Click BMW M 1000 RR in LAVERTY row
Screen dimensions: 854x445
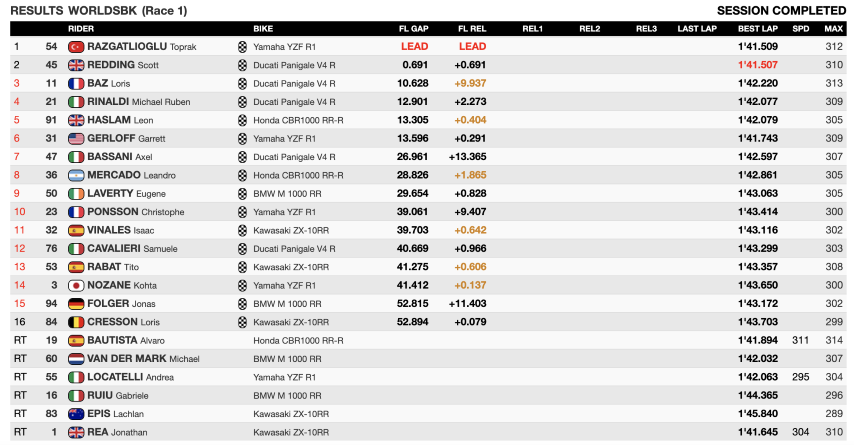(287, 194)
